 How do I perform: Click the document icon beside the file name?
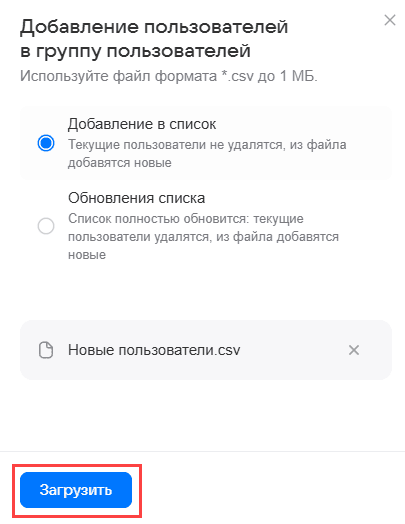46,350
